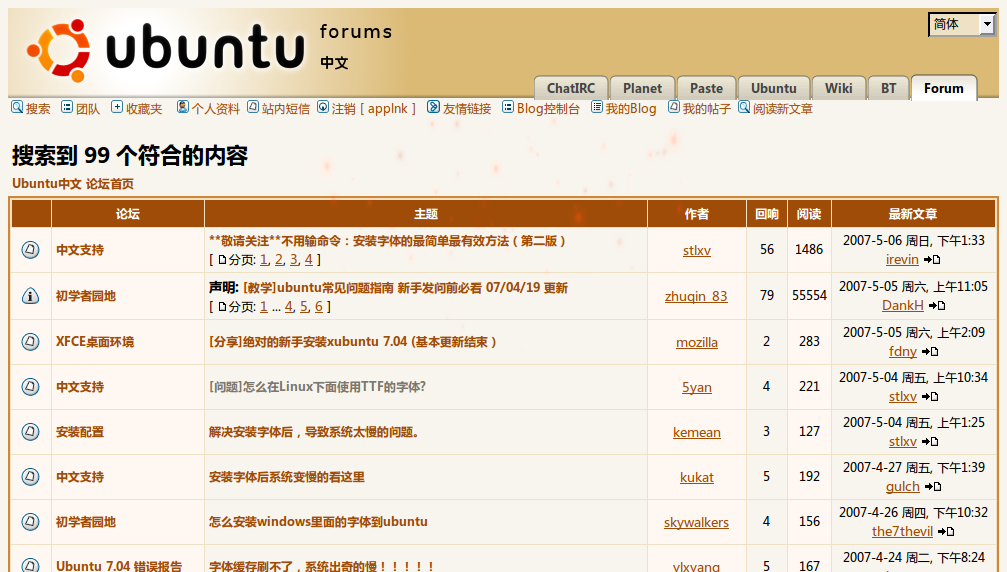Viewport: 1007px width, 572px height.
Task: Open latest poster irevin's profile
Action: [902, 259]
